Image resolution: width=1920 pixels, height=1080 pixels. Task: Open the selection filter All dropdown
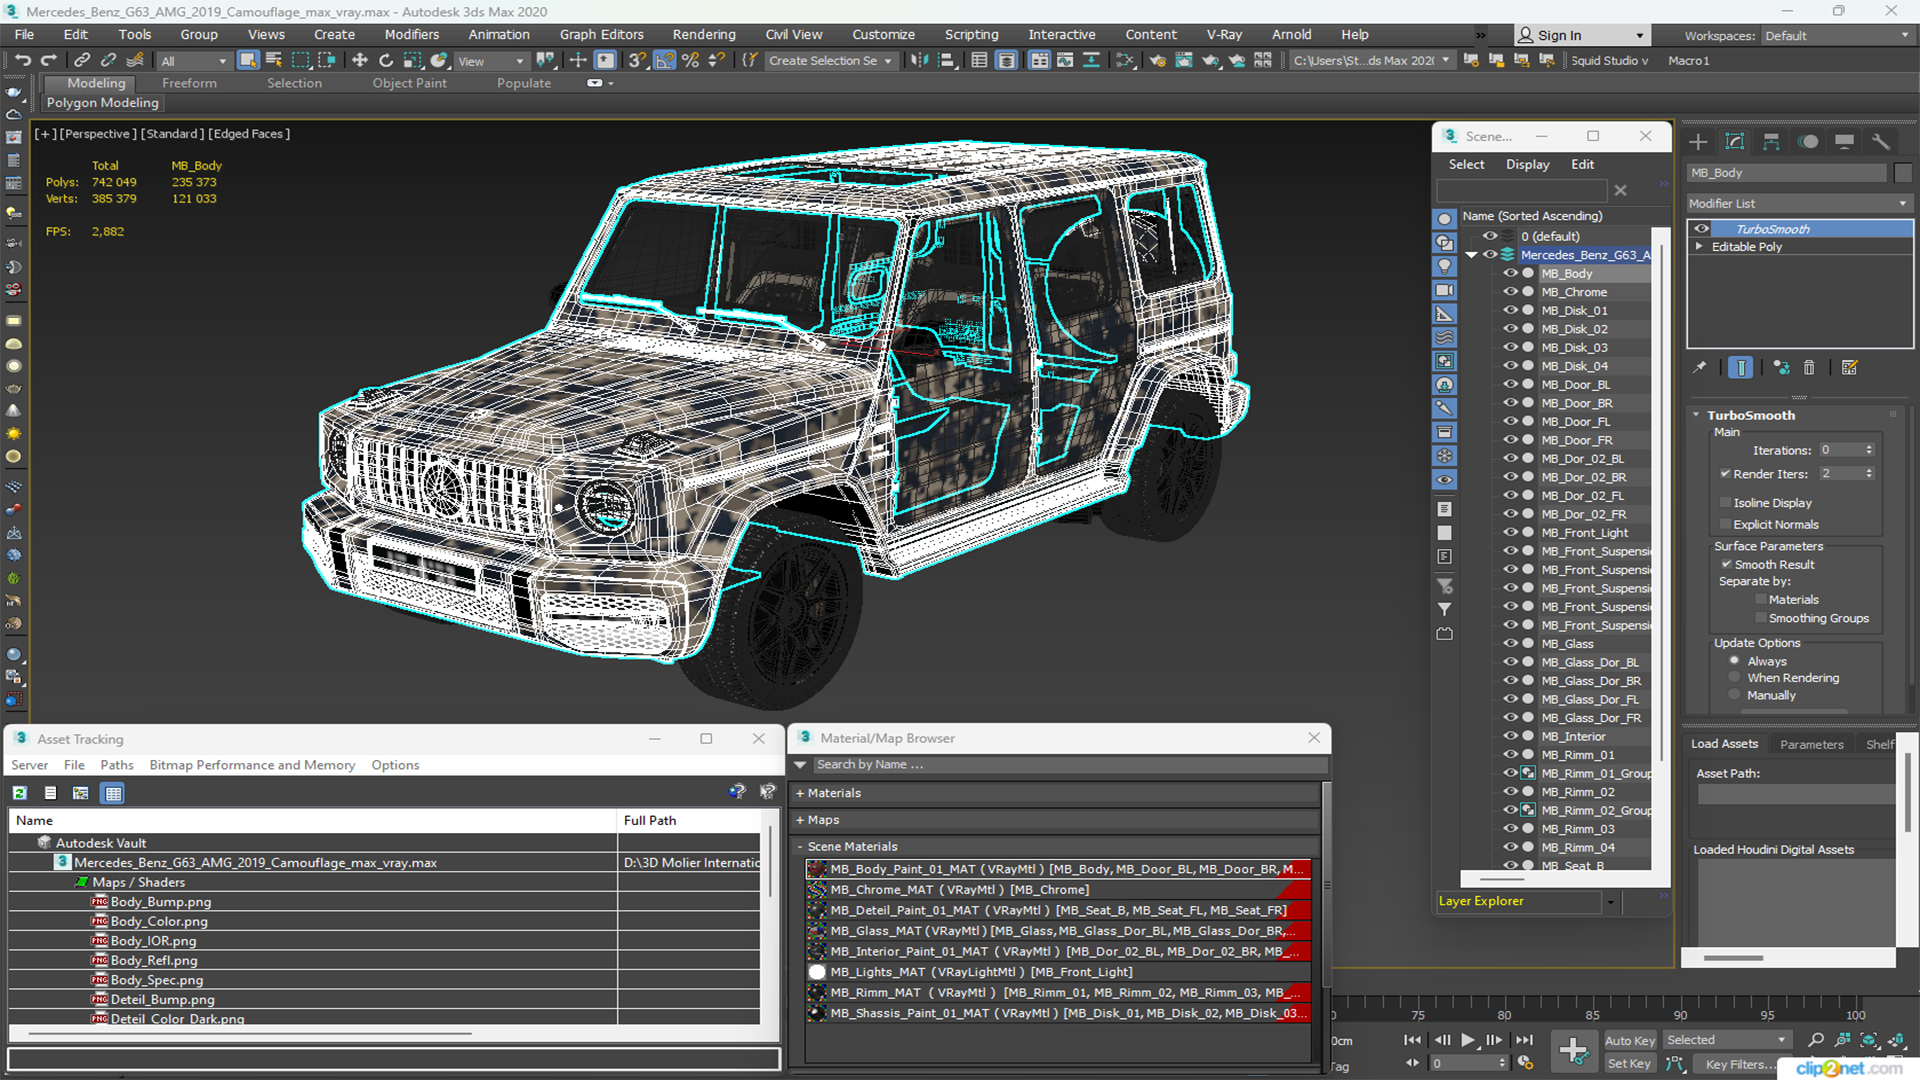click(x=193, y=61)
